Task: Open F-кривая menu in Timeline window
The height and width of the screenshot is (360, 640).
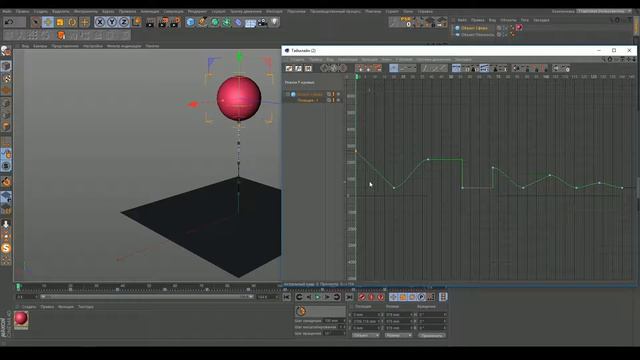Action: [404, 60]
